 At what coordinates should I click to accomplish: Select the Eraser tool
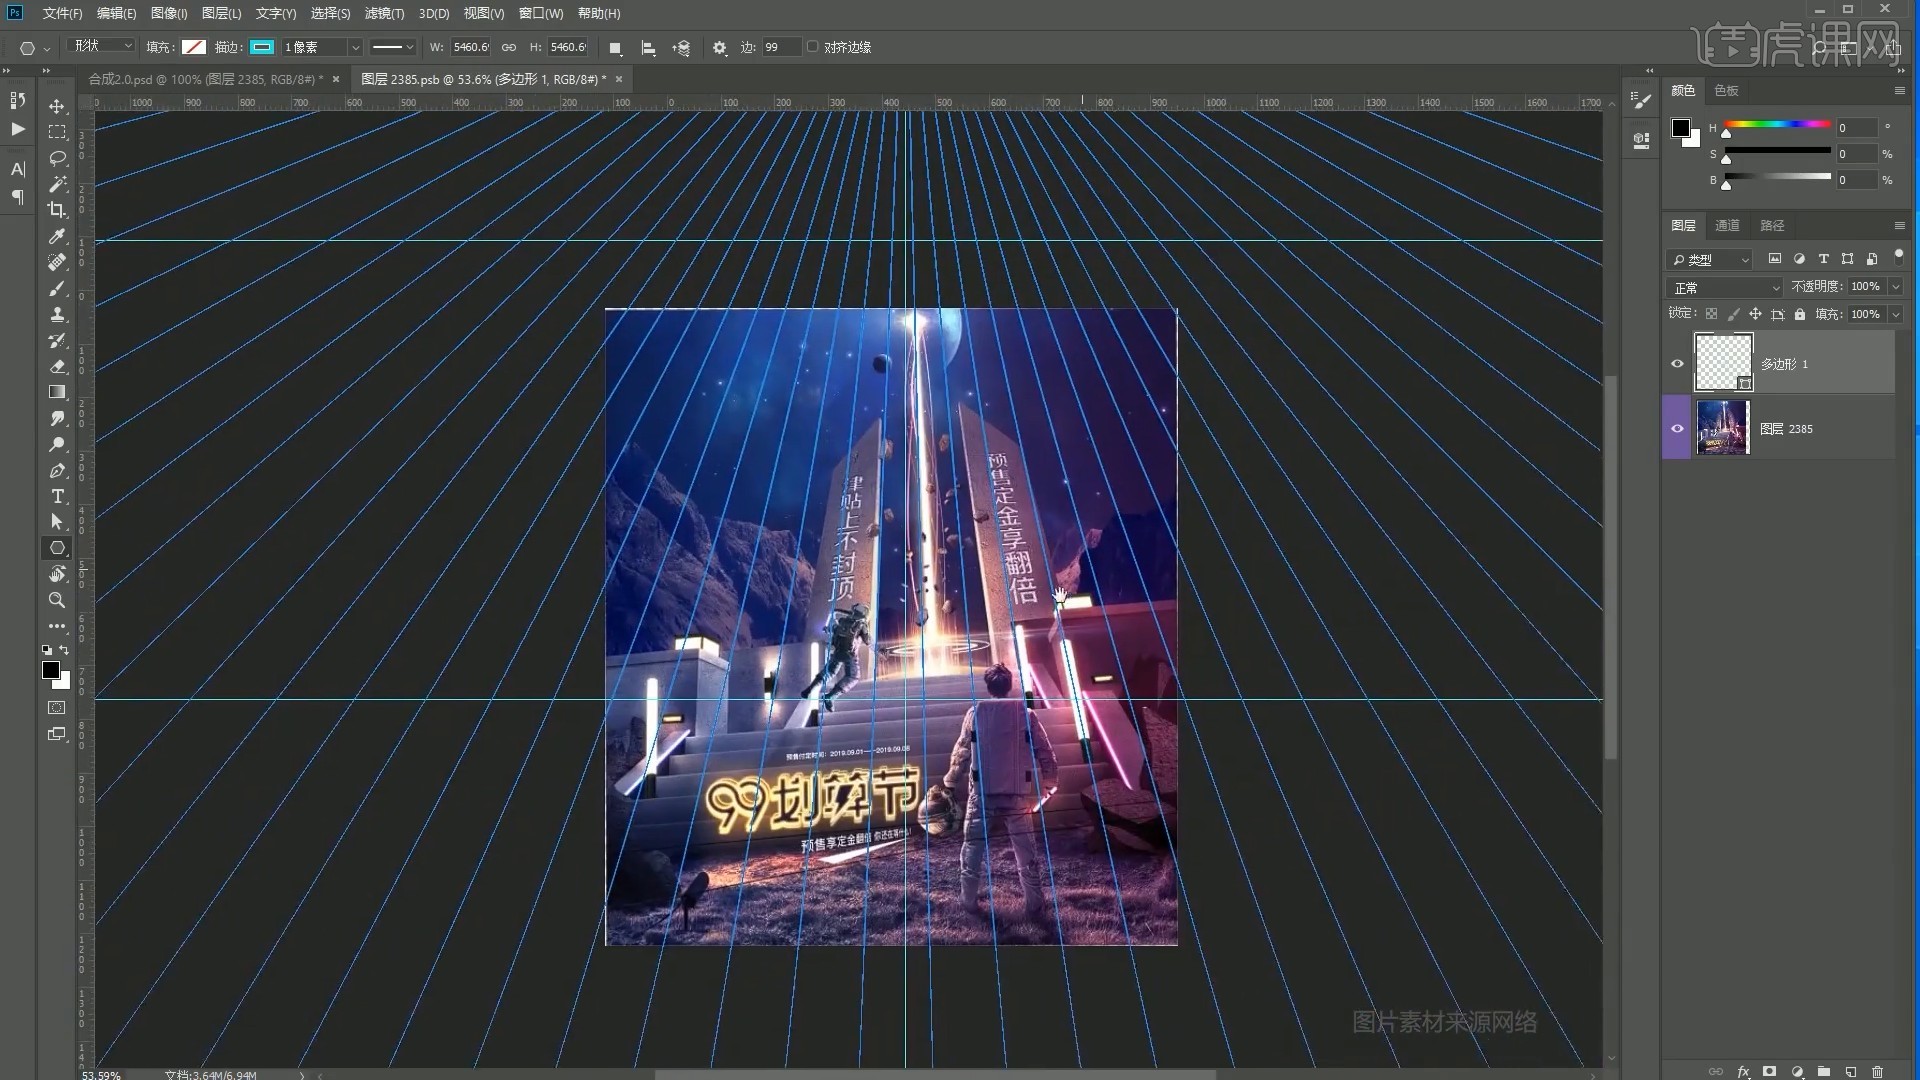(x=57, y=366)
